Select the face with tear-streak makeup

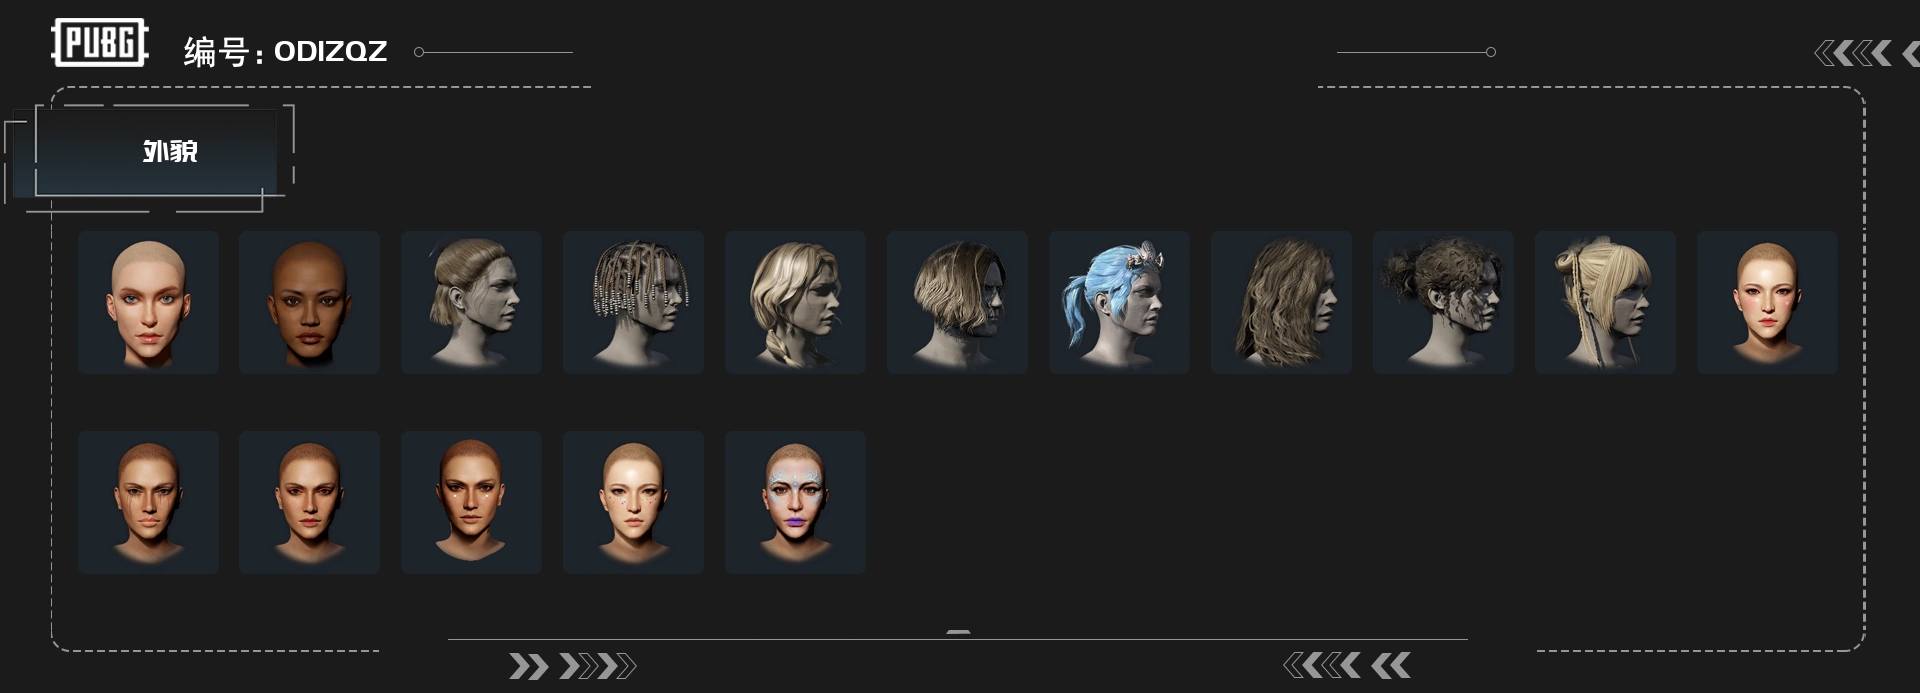pyautogui.click(x=148, y=502)
